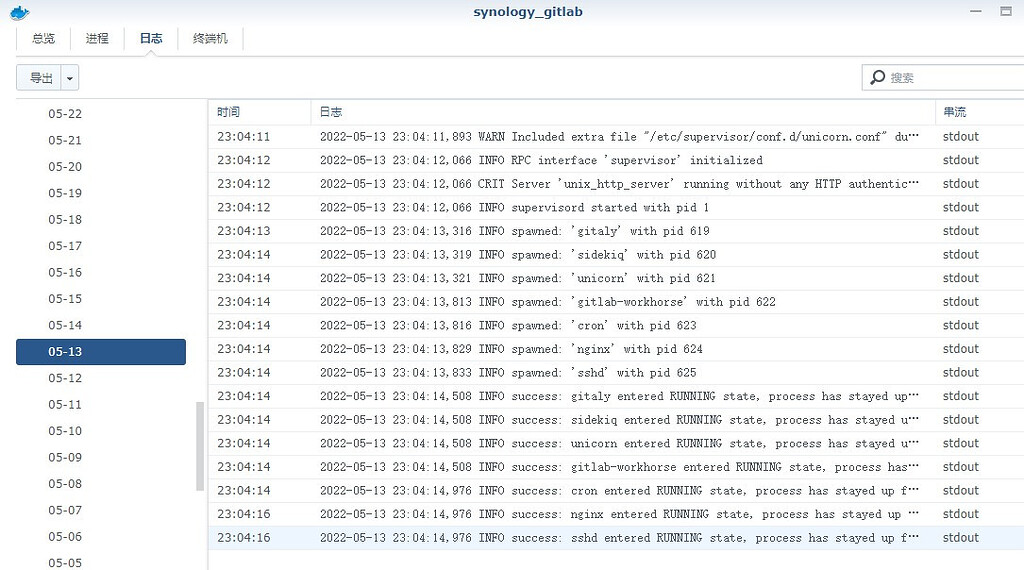
Task: Select the WARN unicorn.conf log row
Action: (616, 136)
